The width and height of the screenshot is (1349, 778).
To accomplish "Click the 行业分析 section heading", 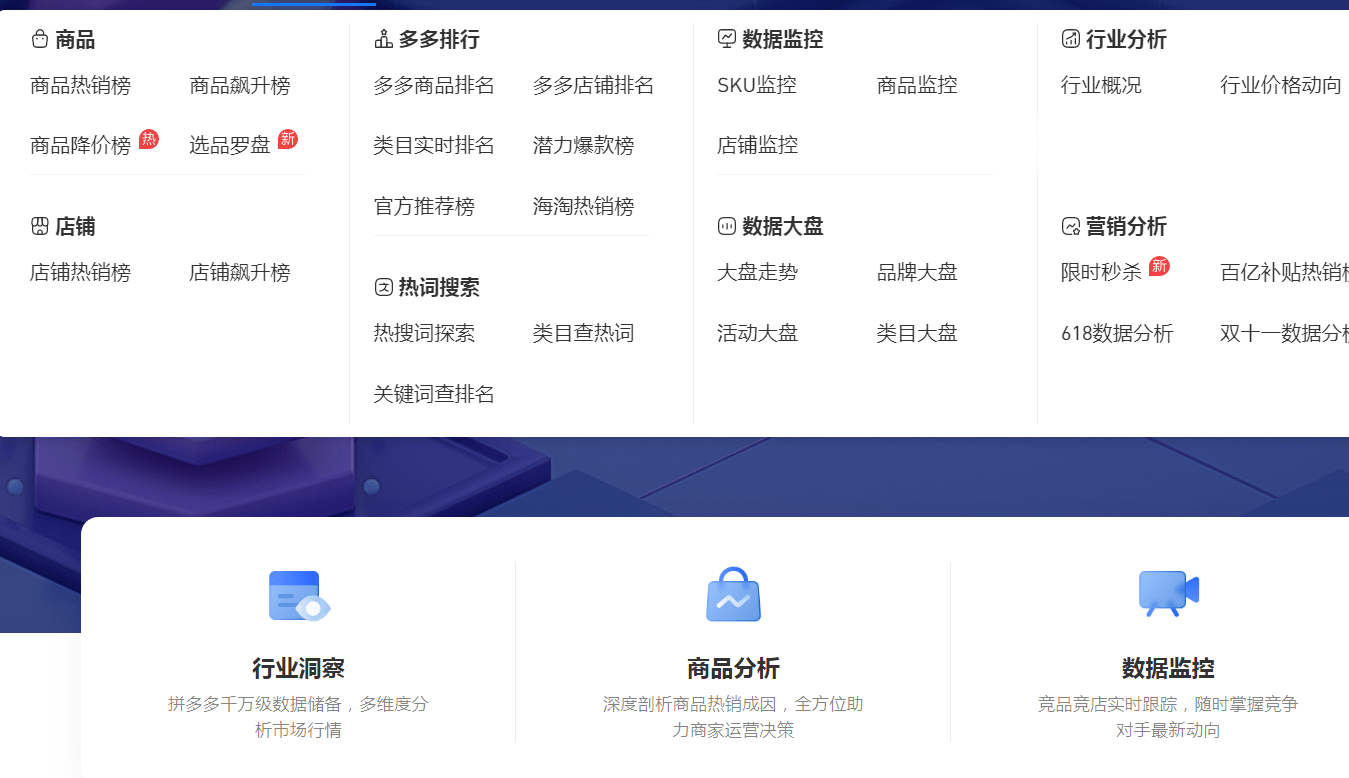I will (x=1126, y=40).
